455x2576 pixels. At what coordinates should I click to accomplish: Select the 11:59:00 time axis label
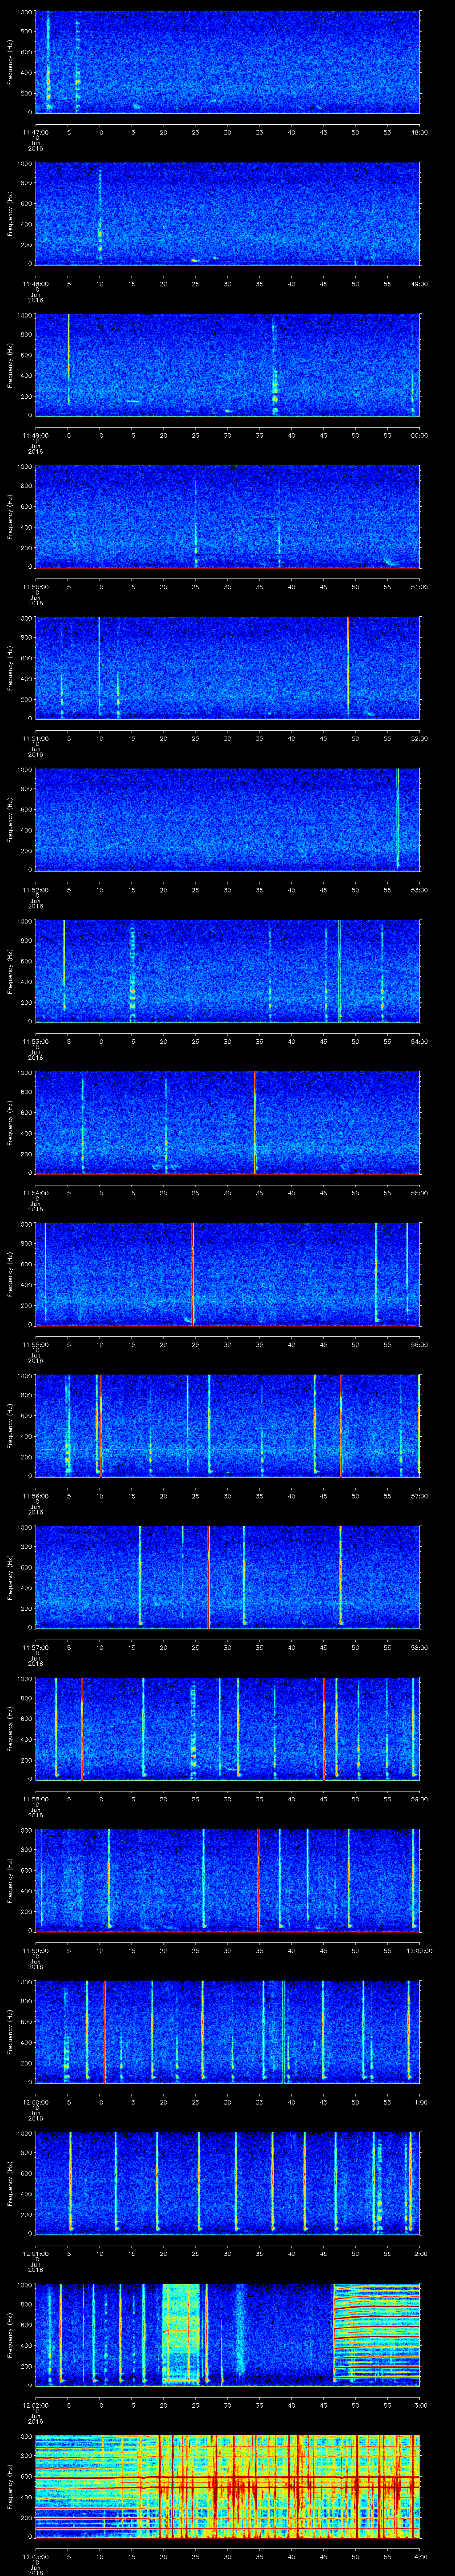(35, 1950)
